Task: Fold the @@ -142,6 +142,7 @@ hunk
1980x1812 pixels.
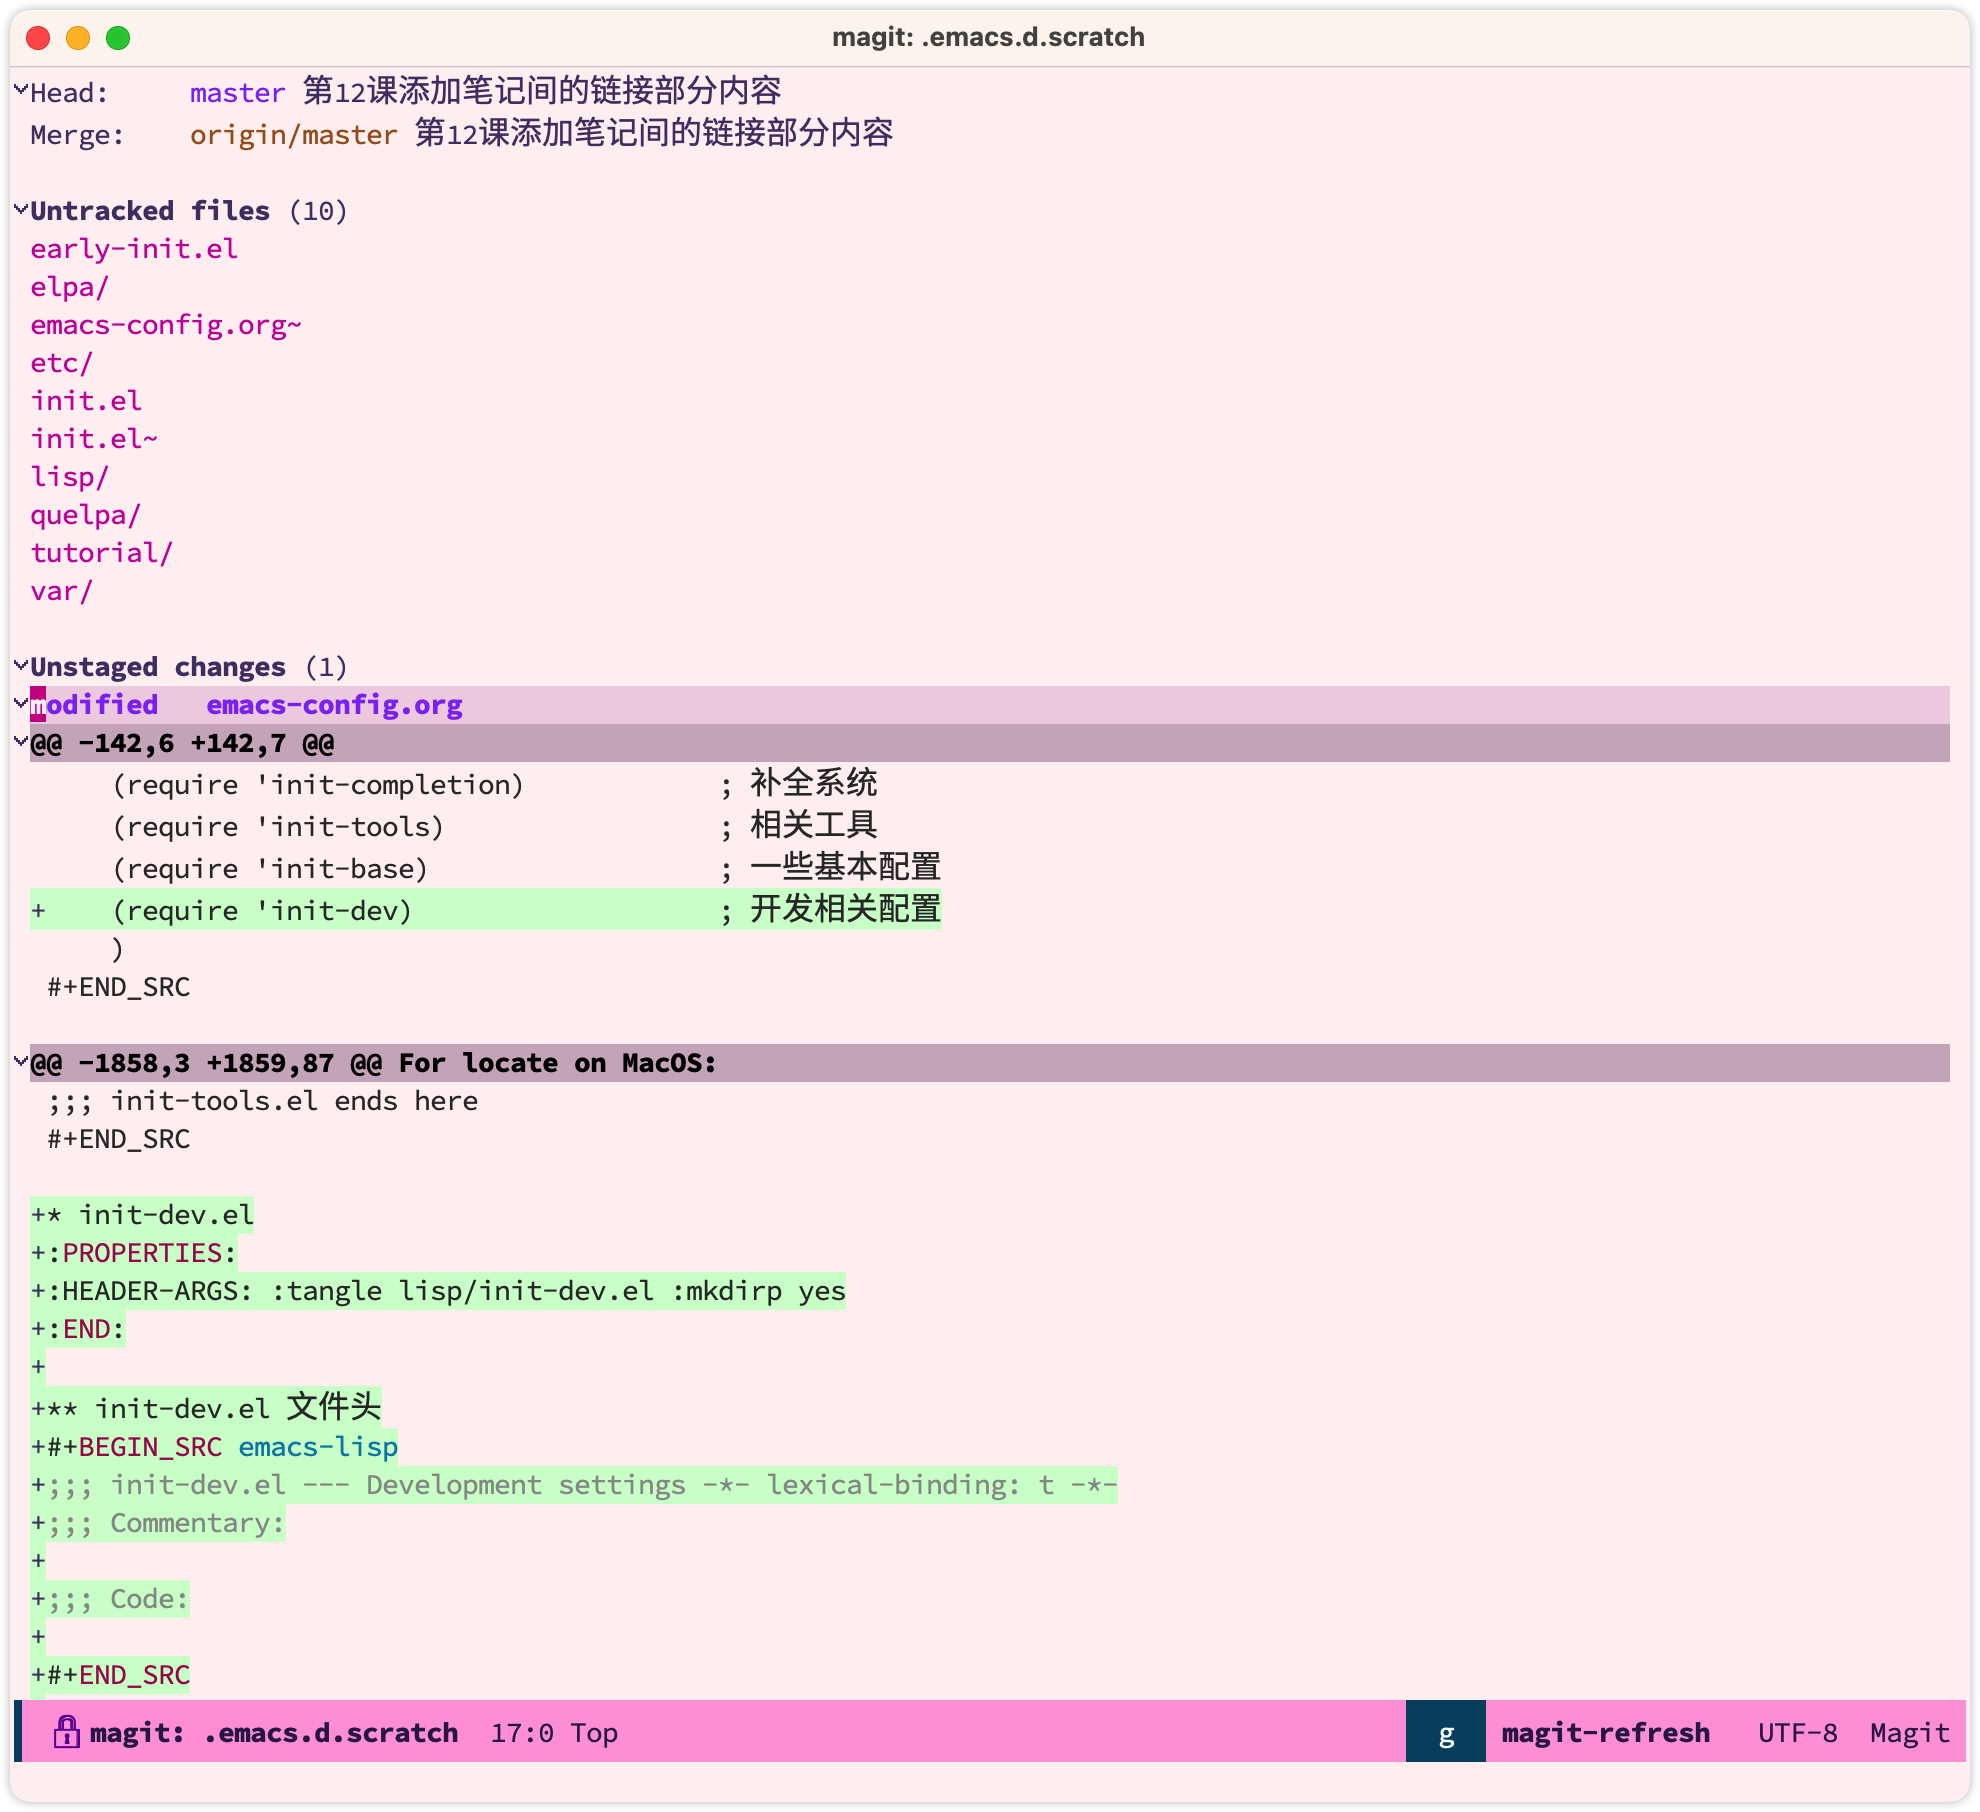Action: (20, 742)
